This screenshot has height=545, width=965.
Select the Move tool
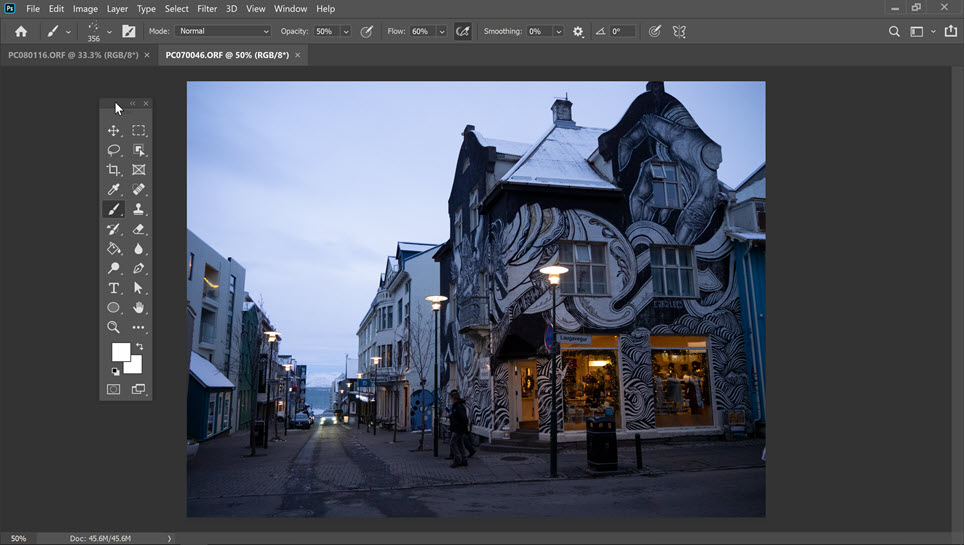[x=114, y=130]
